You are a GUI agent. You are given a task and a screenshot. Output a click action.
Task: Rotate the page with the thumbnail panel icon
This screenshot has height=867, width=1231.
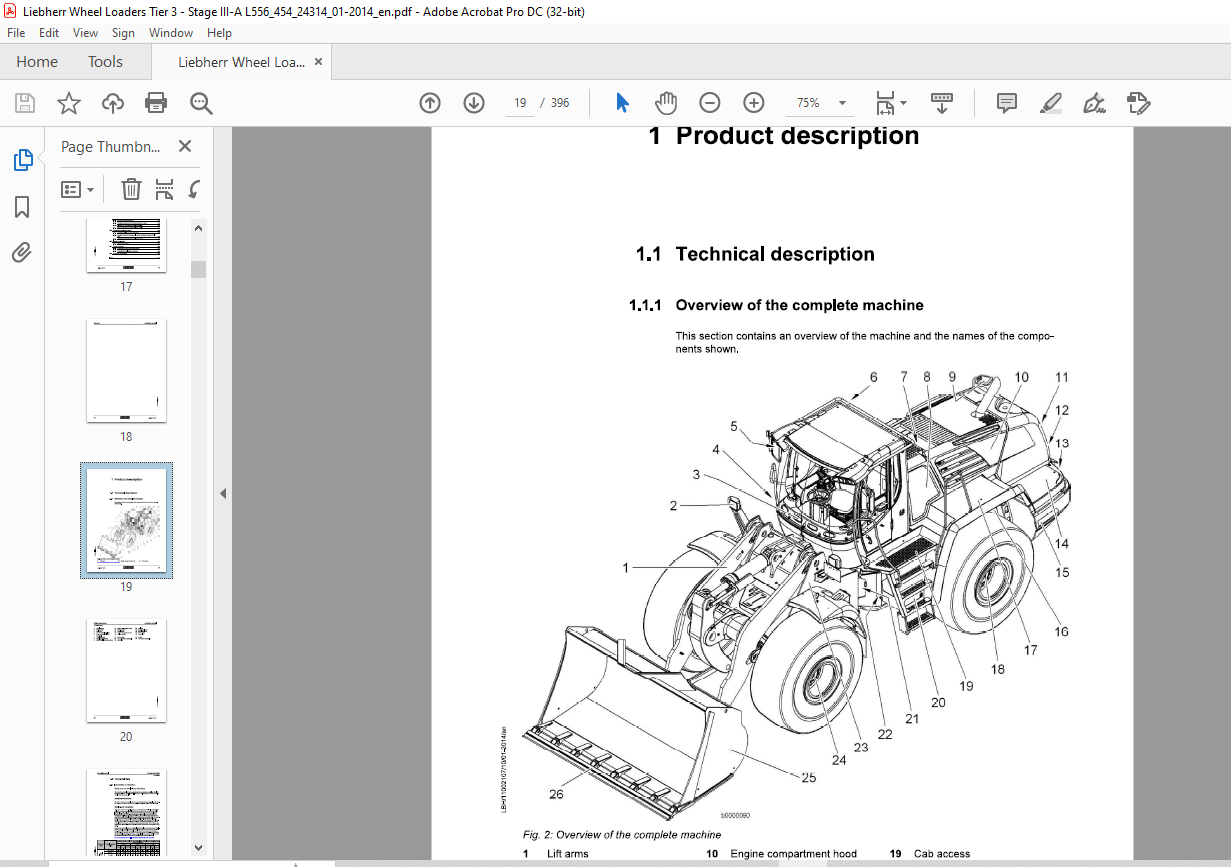[194, 189]
